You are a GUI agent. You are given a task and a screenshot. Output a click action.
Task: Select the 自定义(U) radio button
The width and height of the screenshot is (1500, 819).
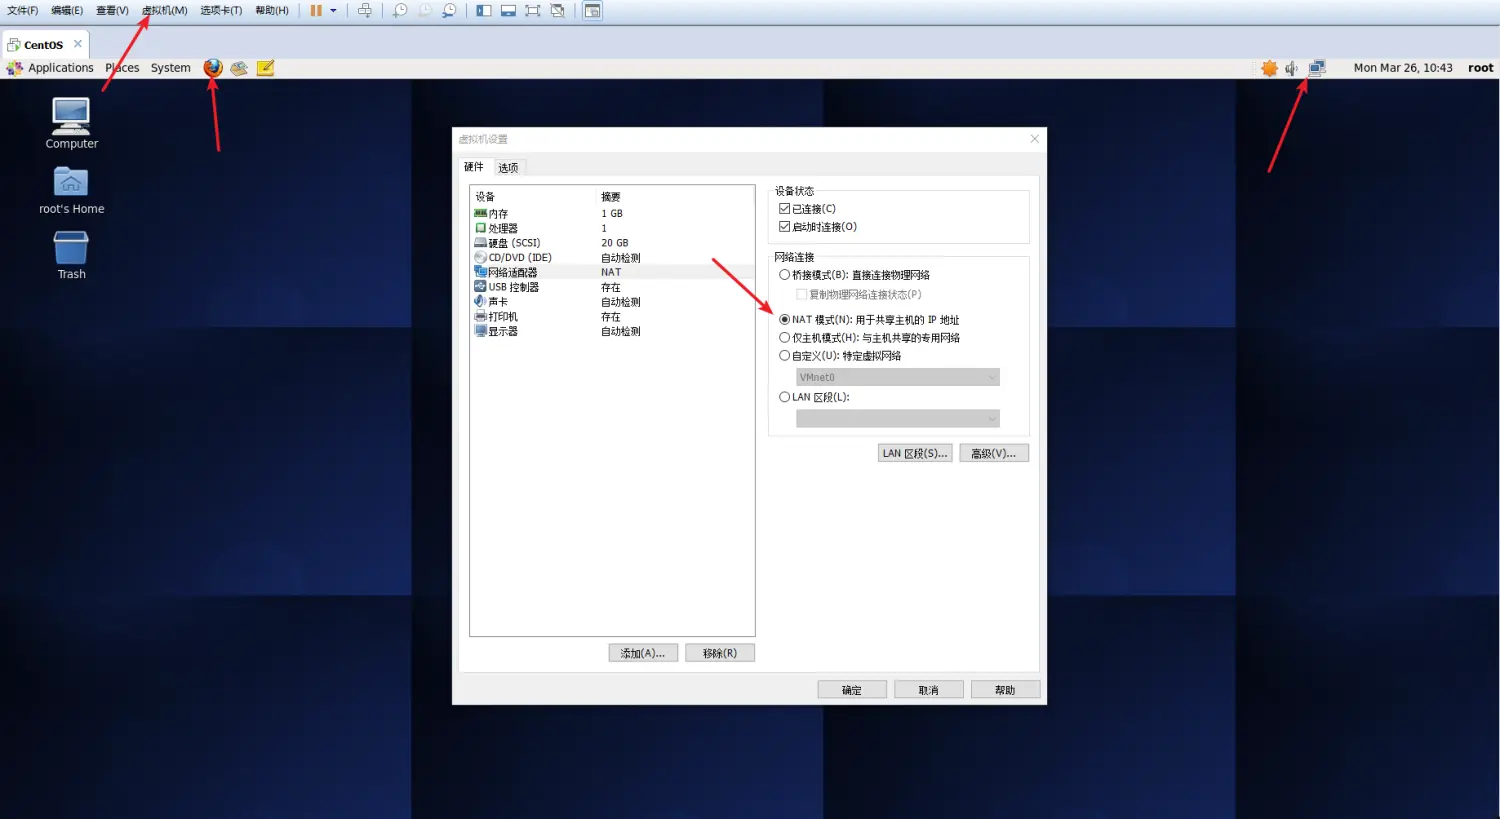click(x=785, y=356)
